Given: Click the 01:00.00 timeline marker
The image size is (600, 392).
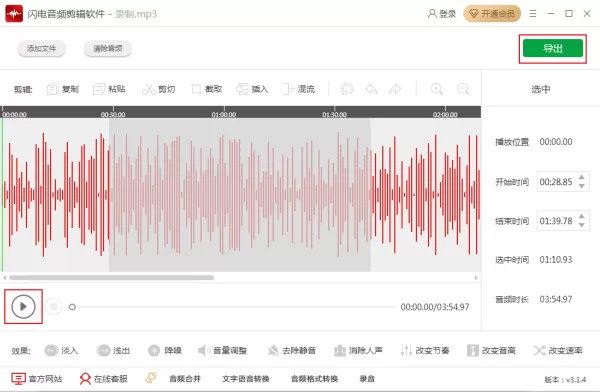Looking at the screenshot, I should point(224,114).
